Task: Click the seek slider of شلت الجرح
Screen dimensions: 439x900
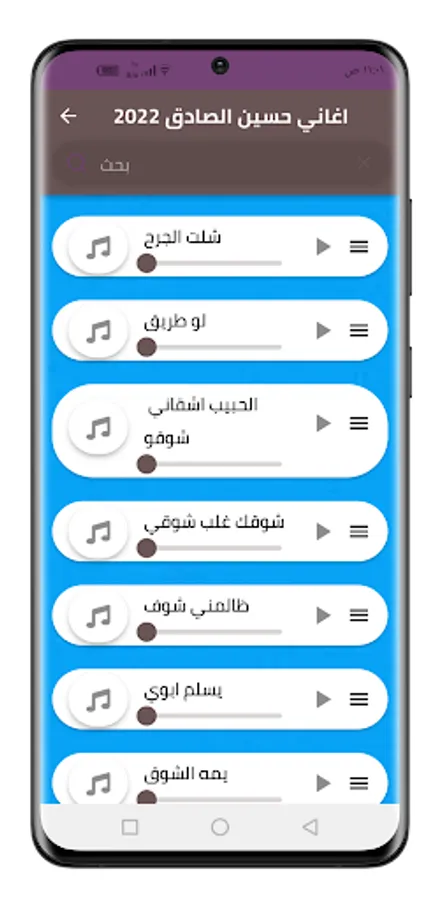Action: (x=210, y=263)
